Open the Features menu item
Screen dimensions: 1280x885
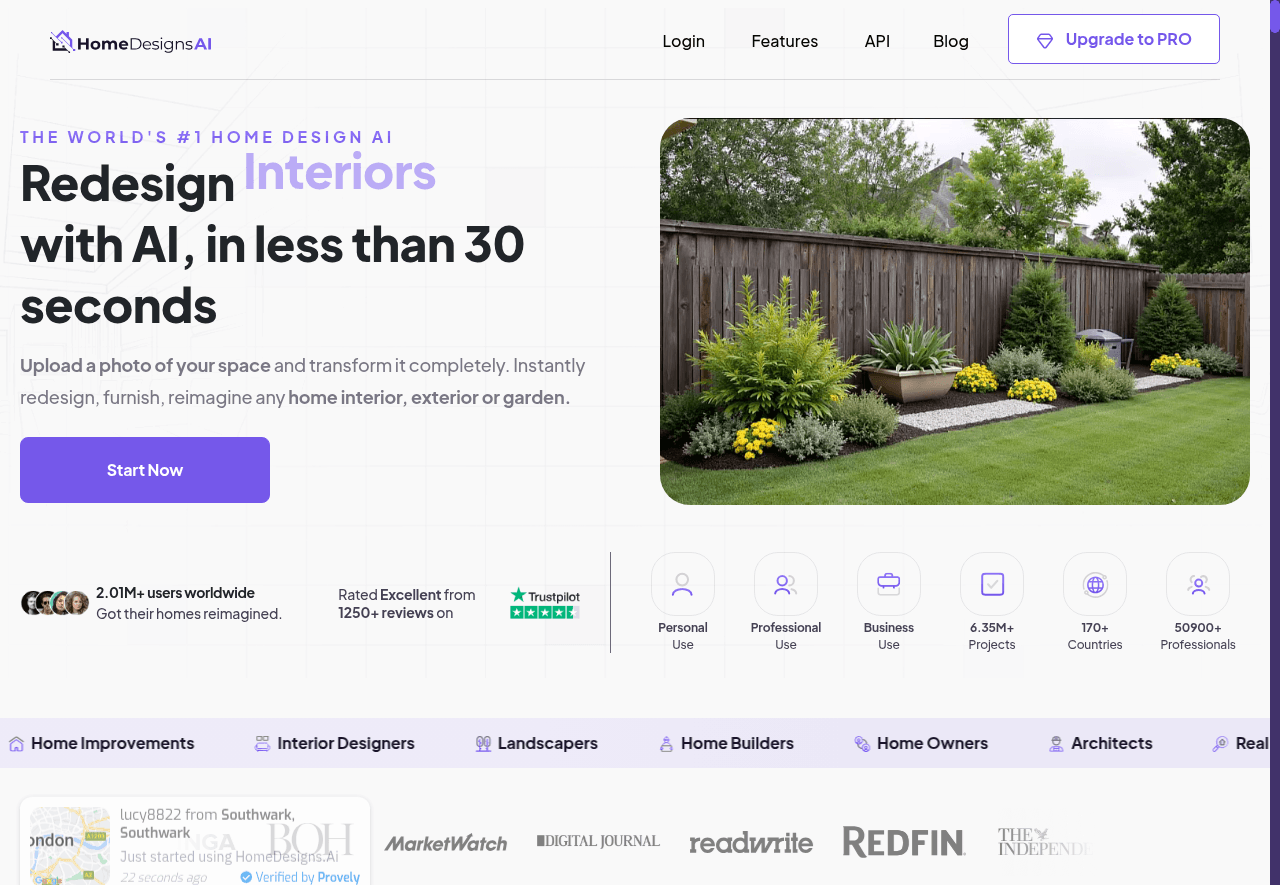tap(784, 41)
